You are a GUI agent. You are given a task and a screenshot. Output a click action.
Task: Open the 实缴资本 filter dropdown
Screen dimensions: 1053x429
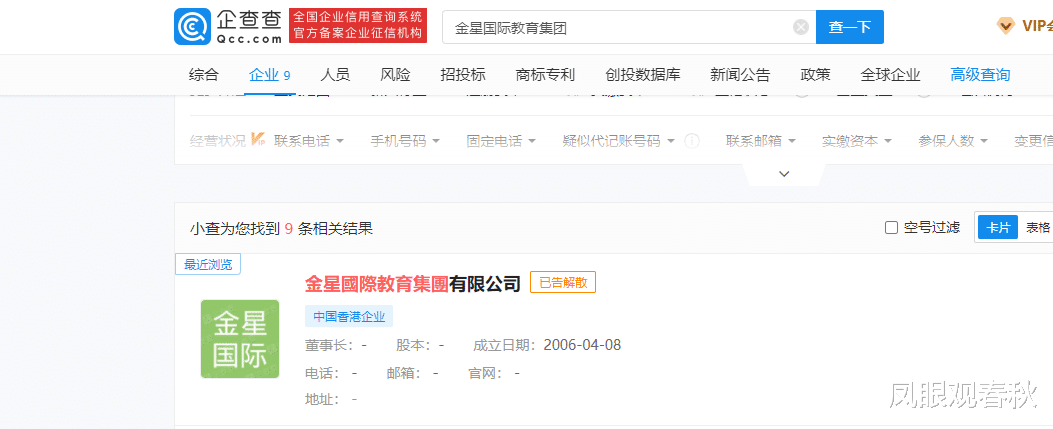tap(857, 141)
